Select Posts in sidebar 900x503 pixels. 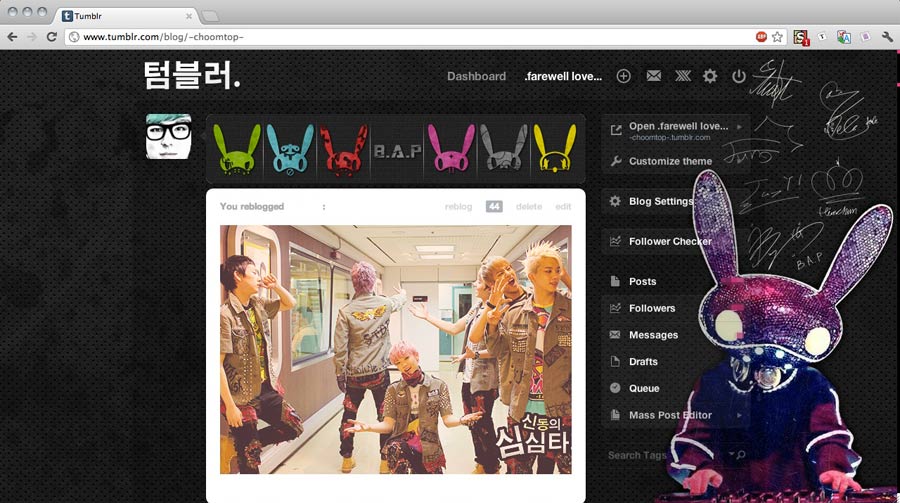642,281
